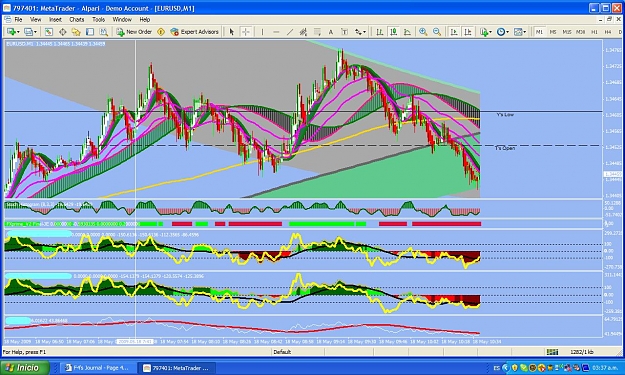Open the View menu
Screen dimensions: 625x375
pos(35,20)
